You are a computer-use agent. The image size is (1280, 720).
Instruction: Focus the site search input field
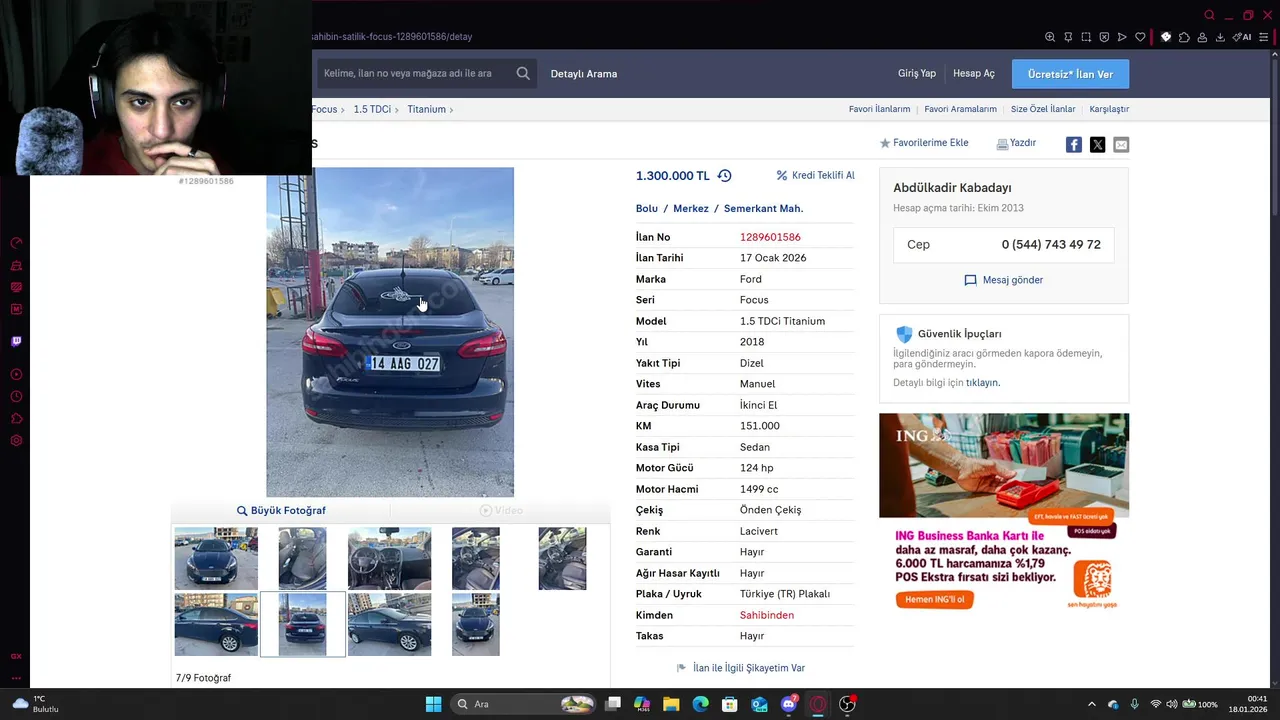[414, 73]
